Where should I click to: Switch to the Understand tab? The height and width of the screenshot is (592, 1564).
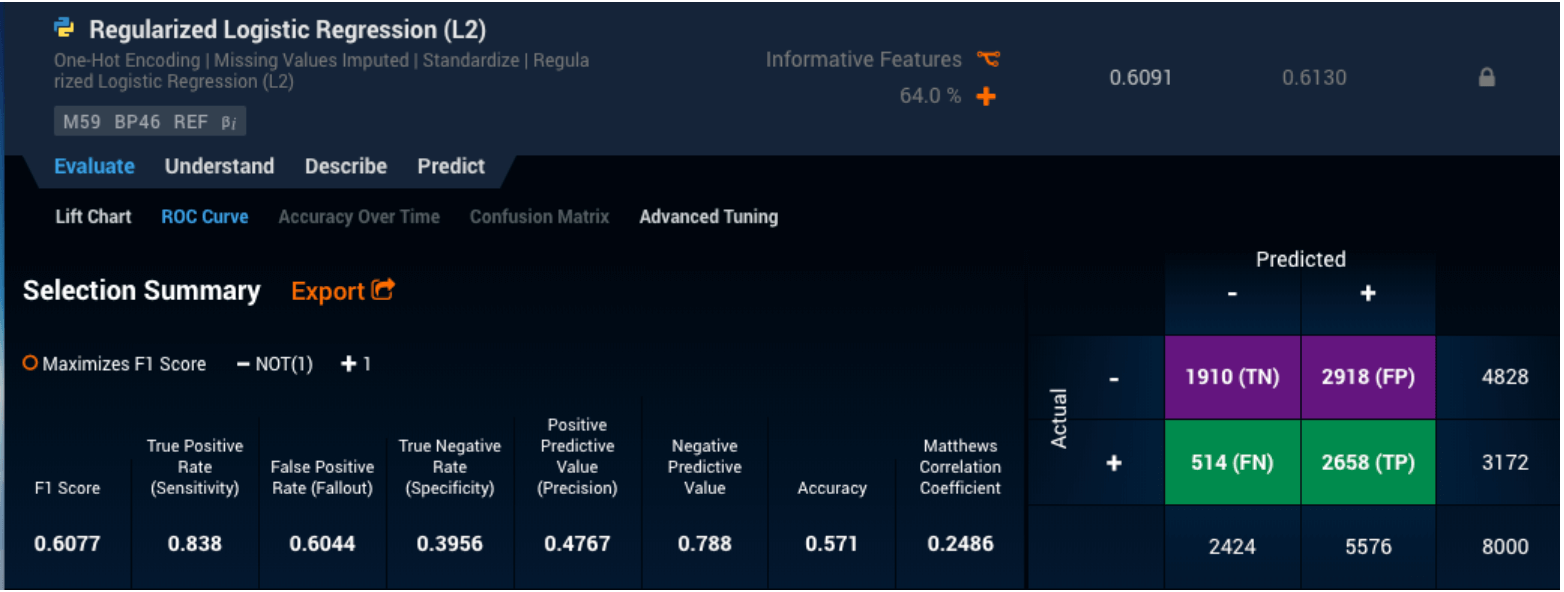(x=219, y=167)
